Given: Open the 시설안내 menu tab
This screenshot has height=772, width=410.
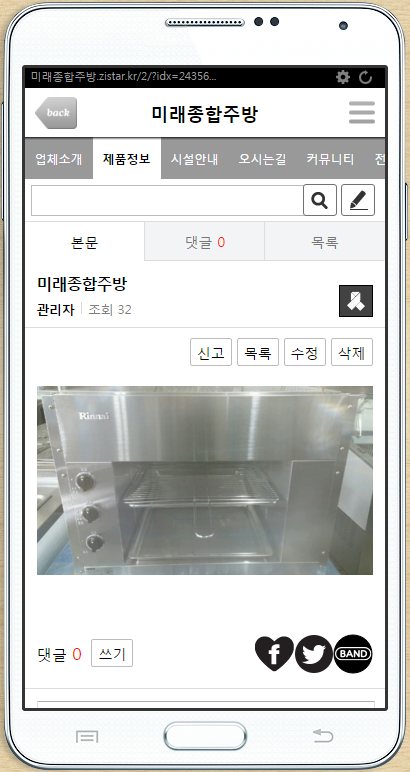Looking at the screenshot, I should pos(194,159).
